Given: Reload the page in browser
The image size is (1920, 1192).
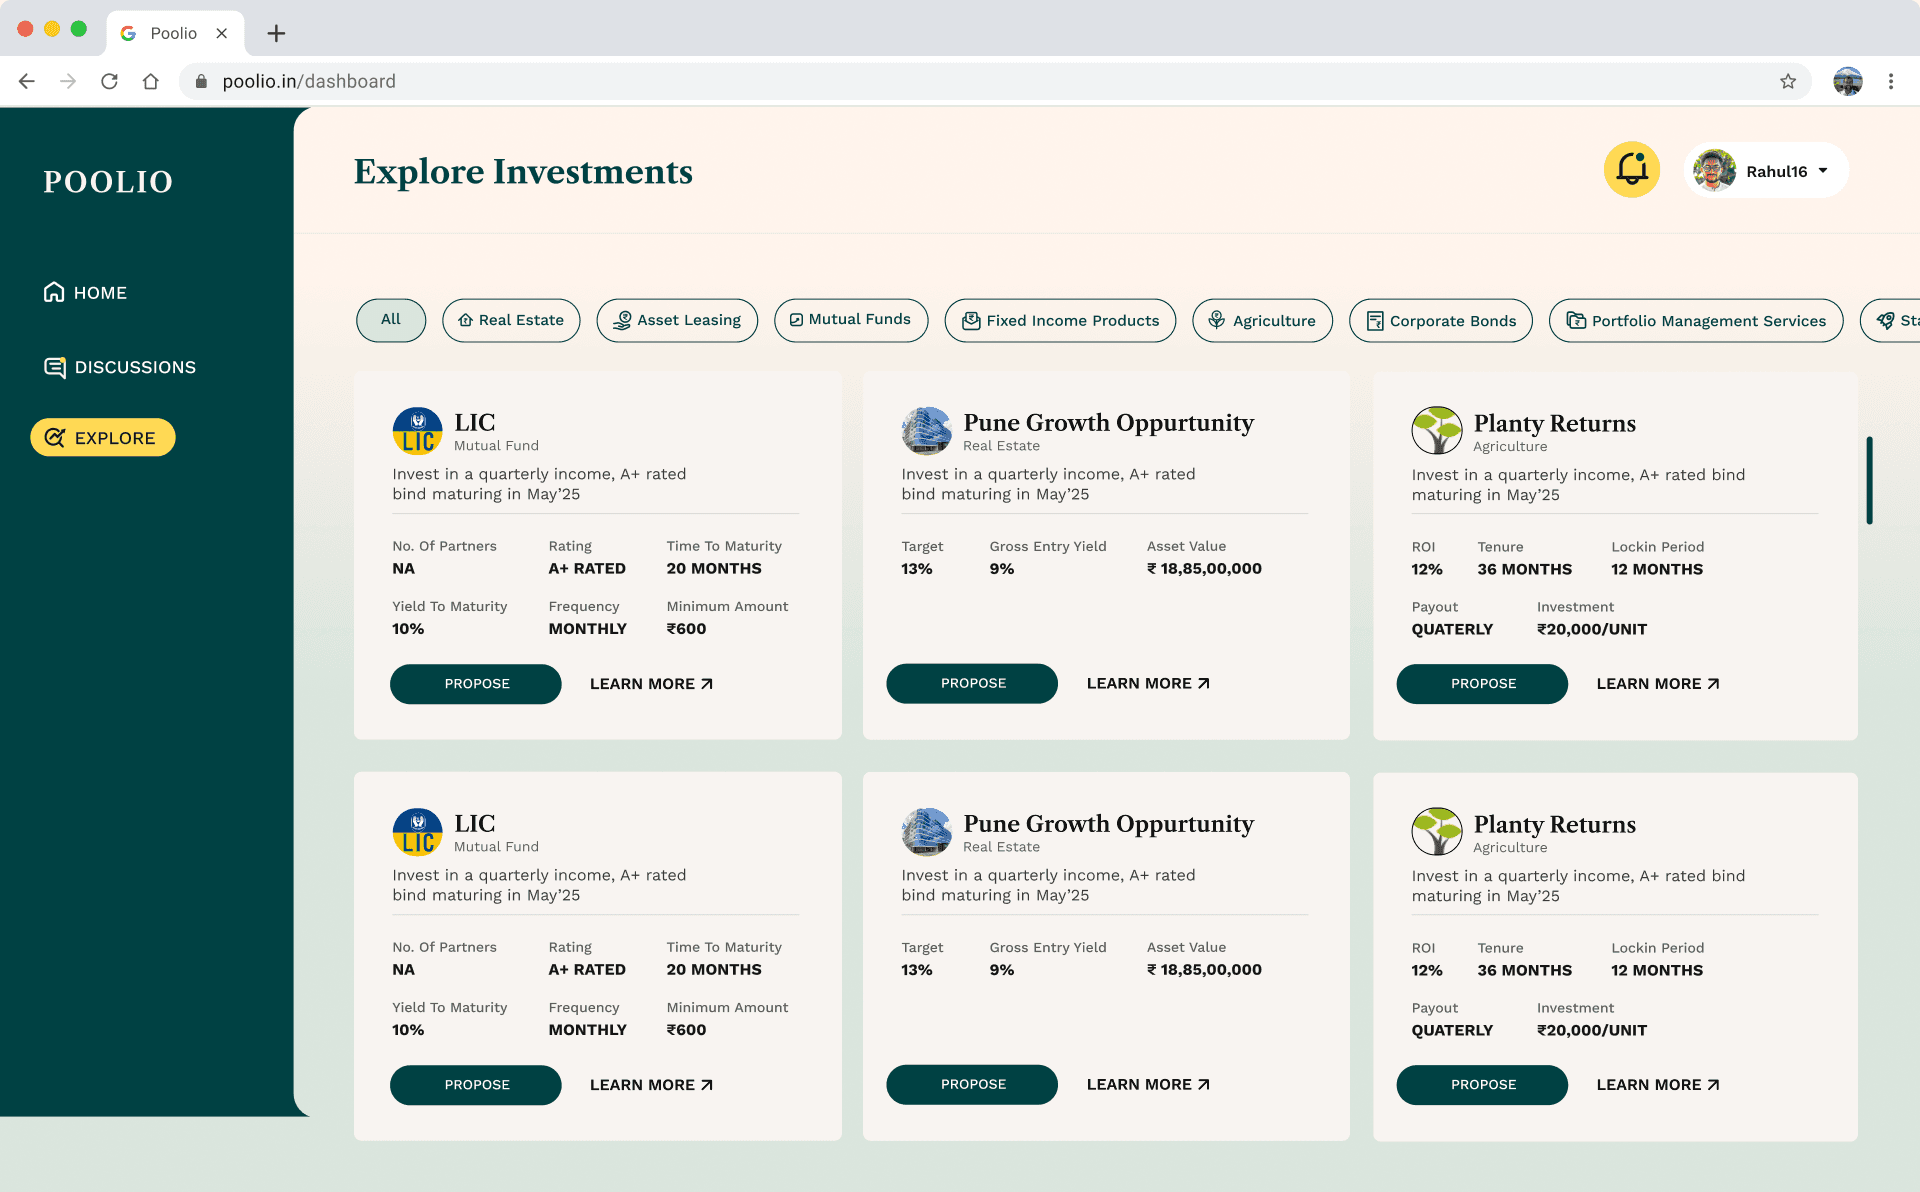Looking at the screenshot, I should [109, 82].
